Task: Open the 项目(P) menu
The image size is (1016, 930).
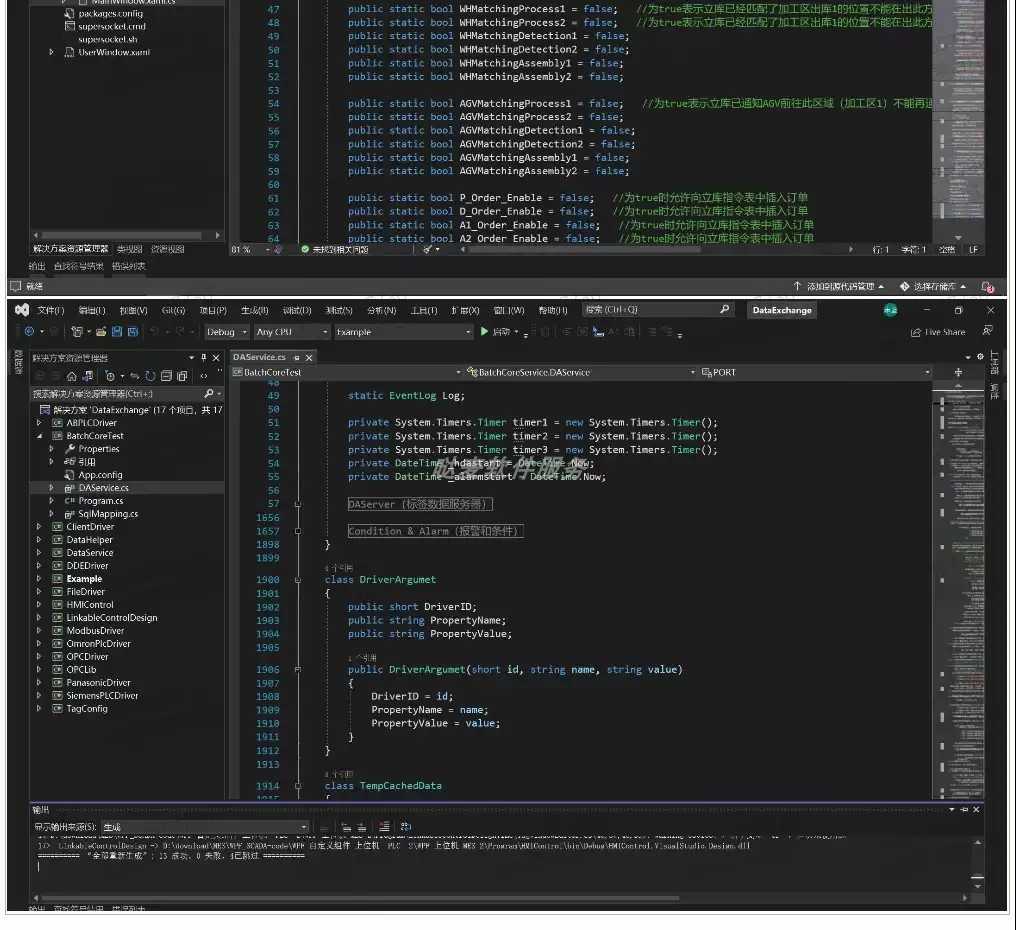Action: click(213, 310)
